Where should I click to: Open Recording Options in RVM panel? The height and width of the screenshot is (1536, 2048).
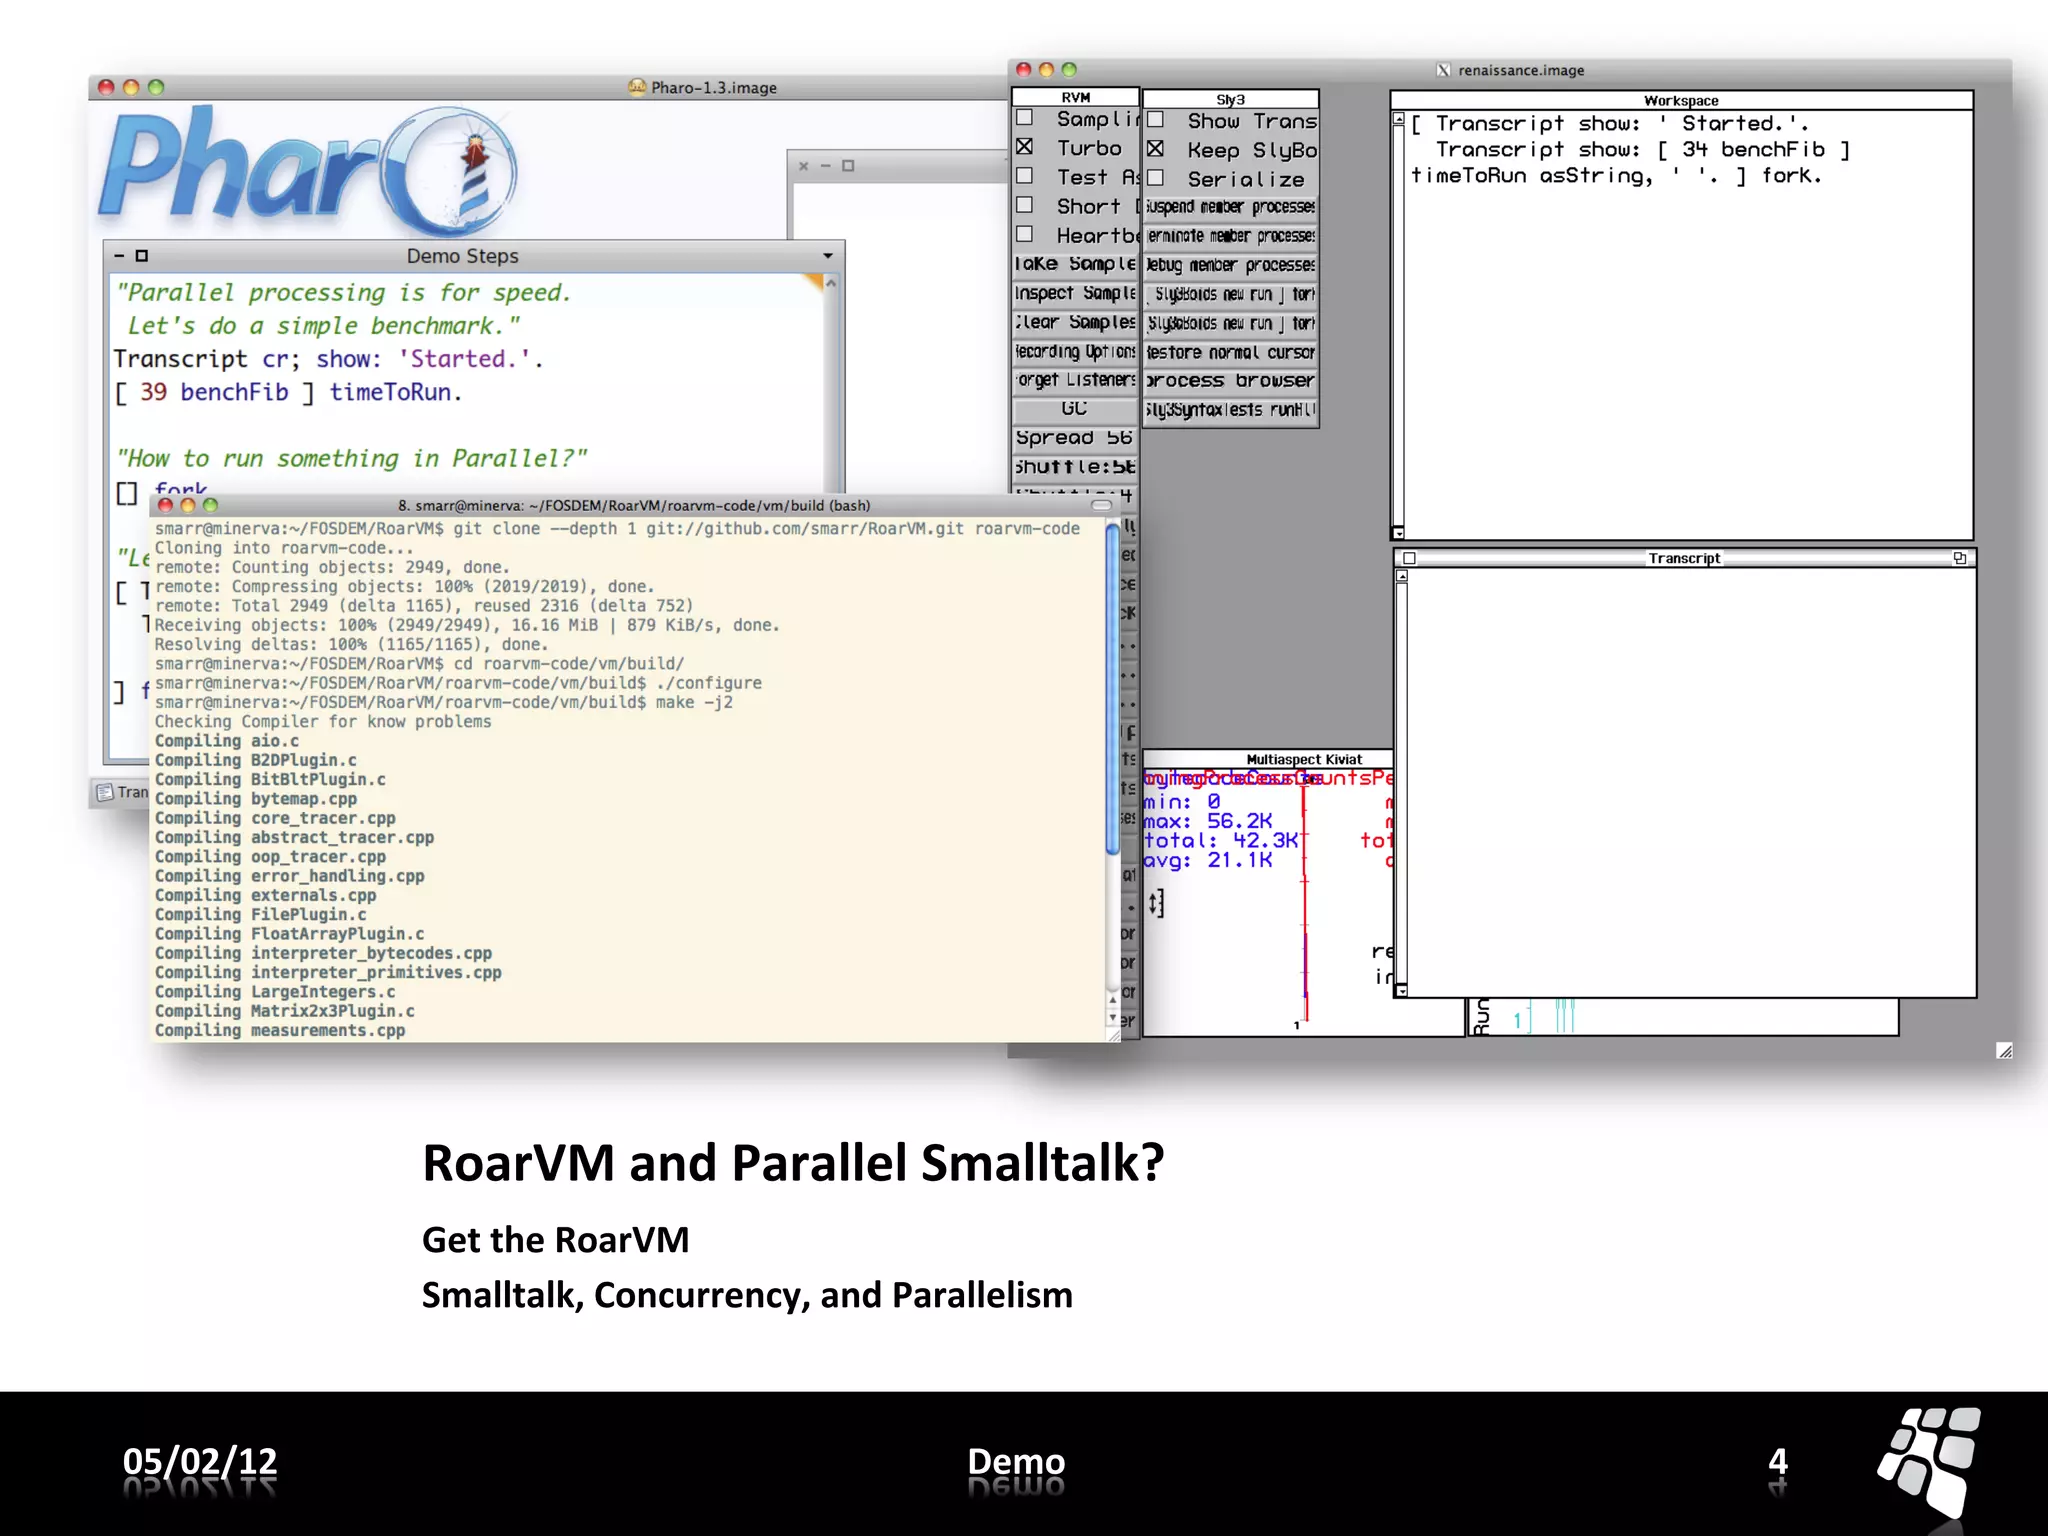pyautogui.click(x=1075, y=352)
